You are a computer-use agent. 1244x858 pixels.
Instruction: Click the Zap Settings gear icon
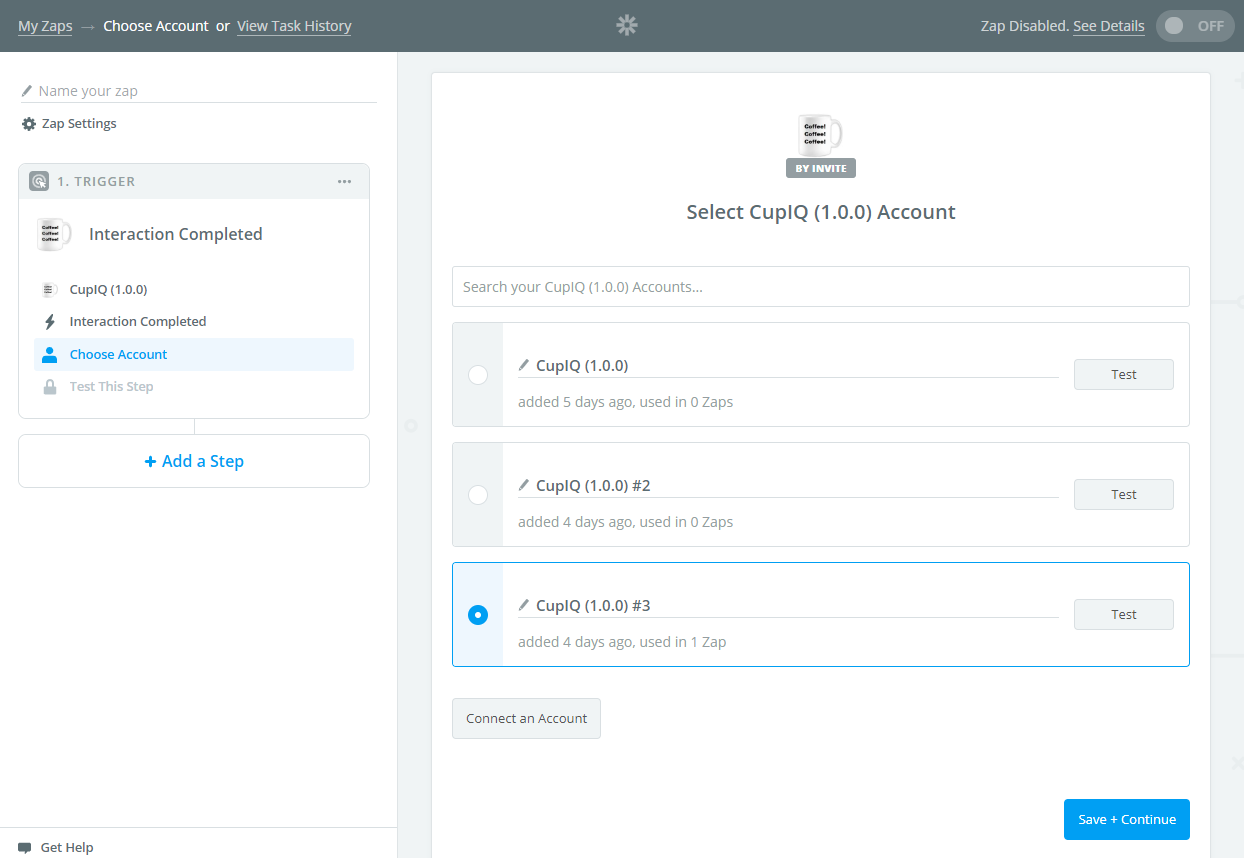point(29,124)
